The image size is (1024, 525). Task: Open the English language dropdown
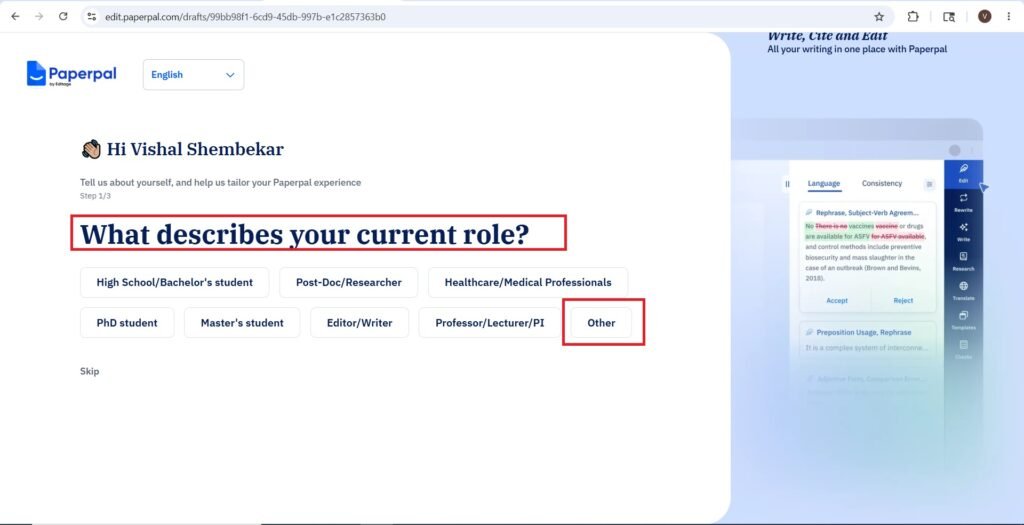click(193, 74)
